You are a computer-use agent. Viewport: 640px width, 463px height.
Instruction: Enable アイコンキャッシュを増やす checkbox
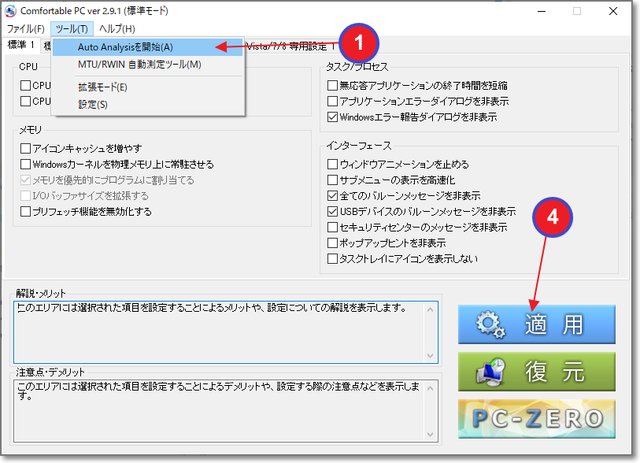pyautogui.click(x=25, y=148)
